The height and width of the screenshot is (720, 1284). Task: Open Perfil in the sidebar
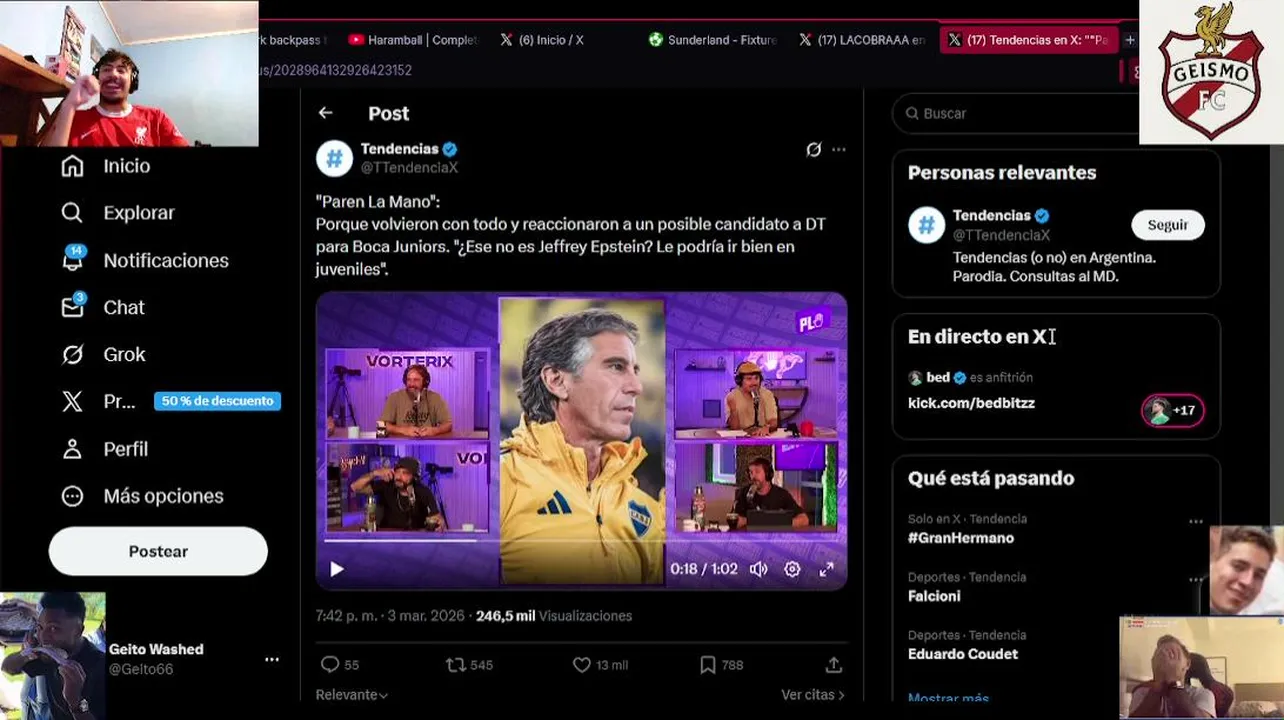point(104,449)
